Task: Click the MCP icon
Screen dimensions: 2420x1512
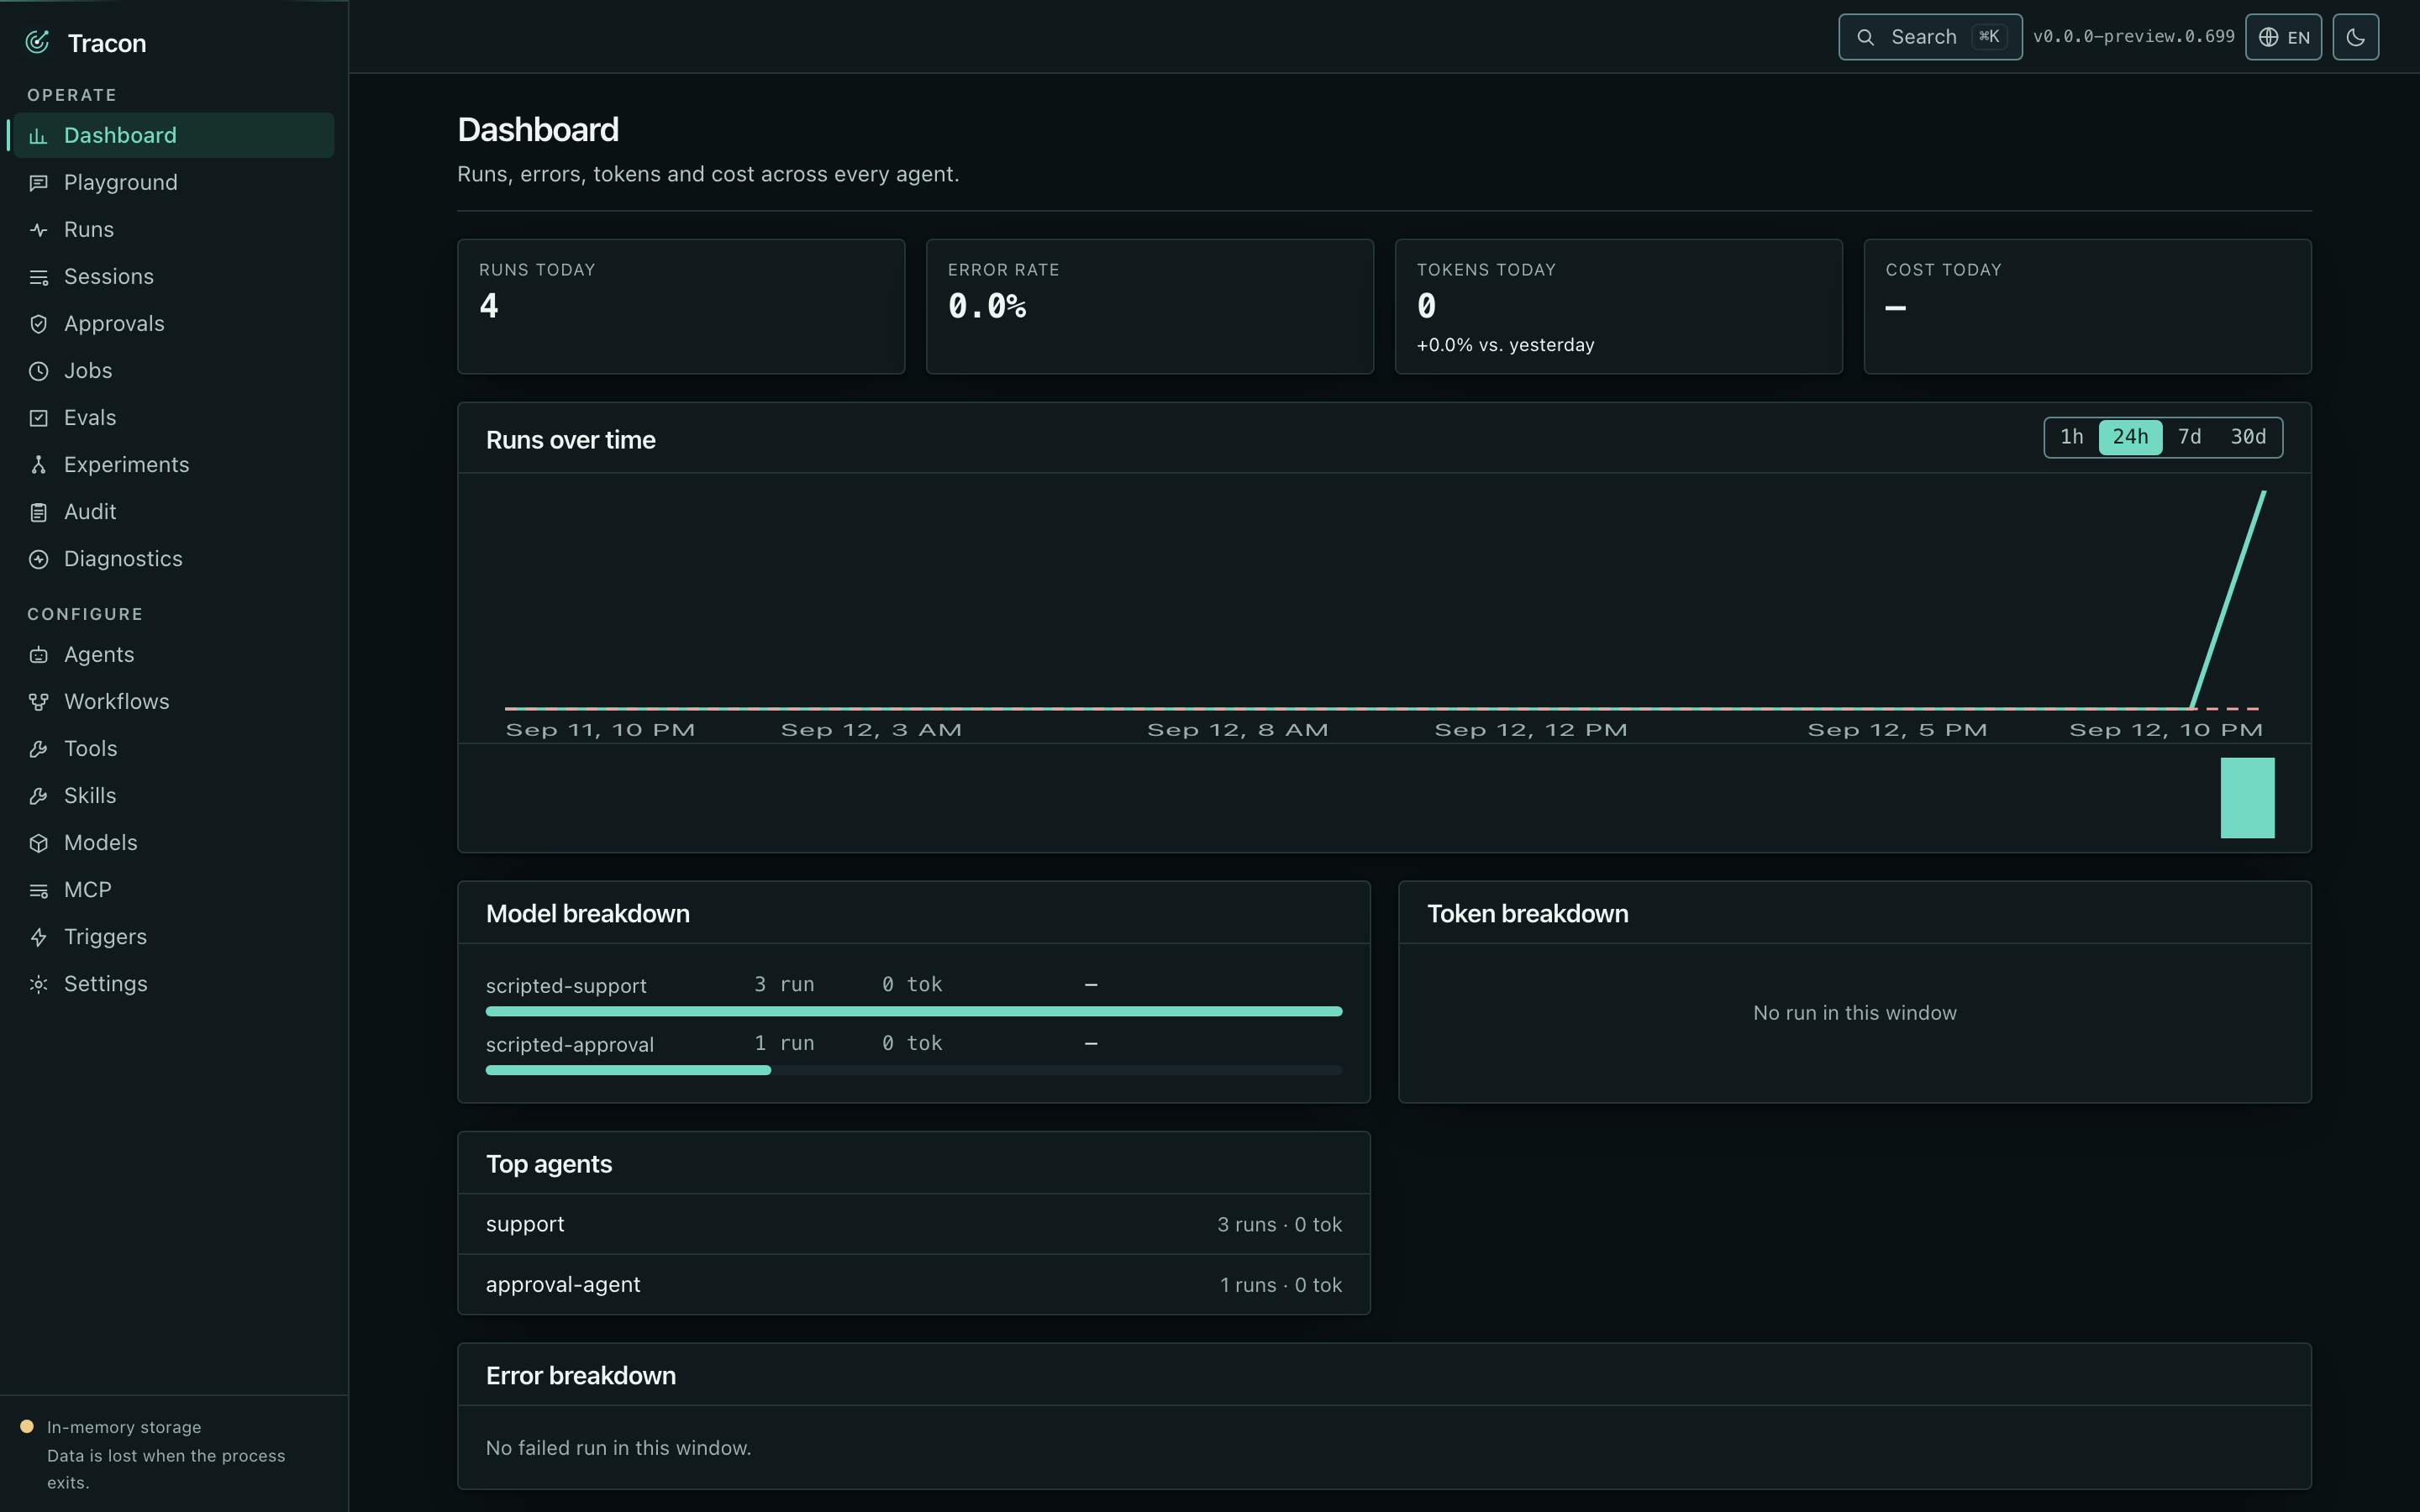Action: point(38,890)
